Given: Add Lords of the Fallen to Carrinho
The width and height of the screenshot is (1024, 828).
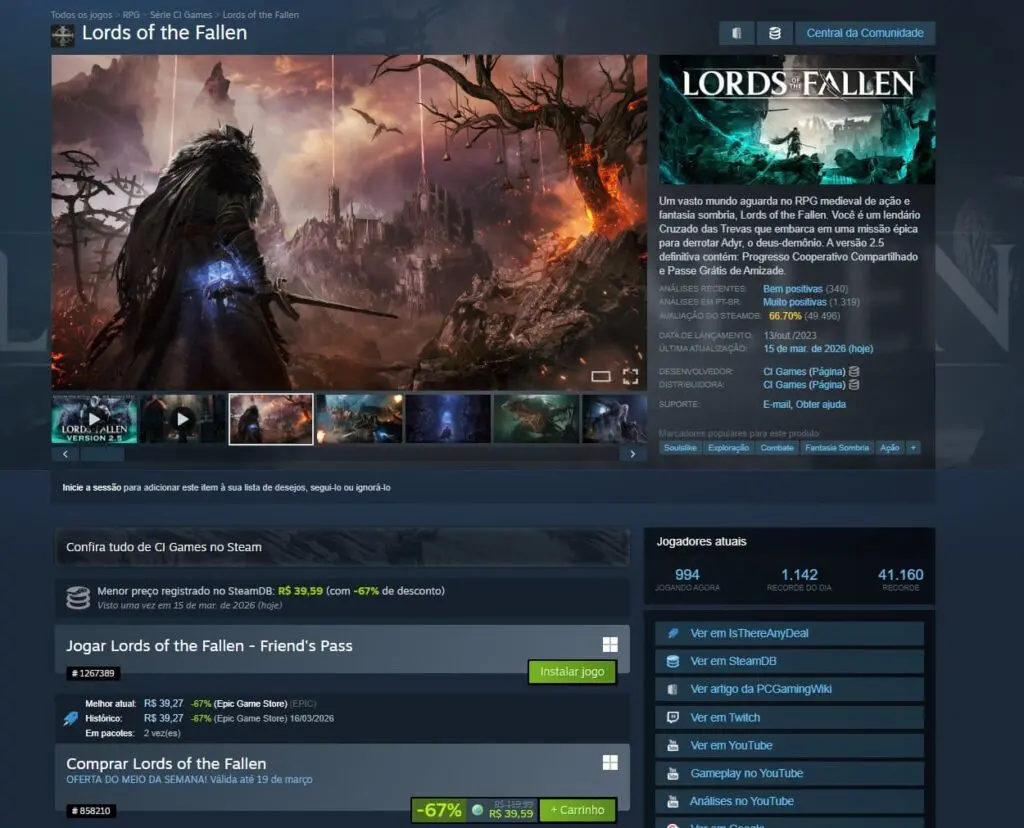Looking at the screenshot, I should coord(577,810).
